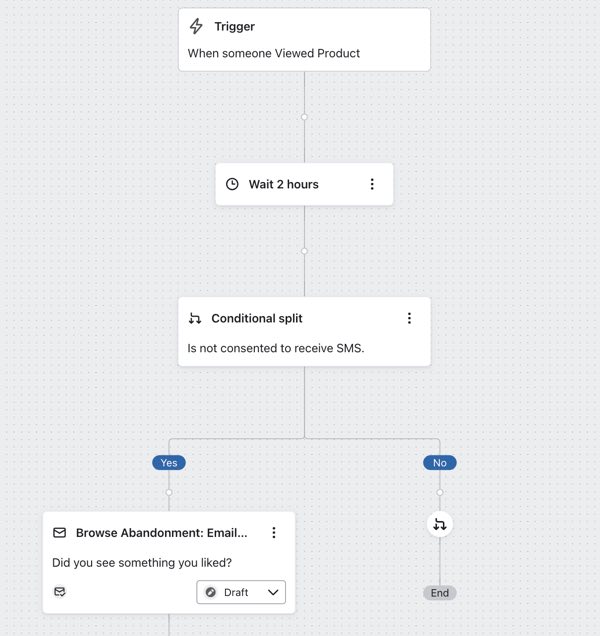Screen dimensions: 600x636
Task: Click the Trigger lightning bolt icon
Action: click(196, 27)
